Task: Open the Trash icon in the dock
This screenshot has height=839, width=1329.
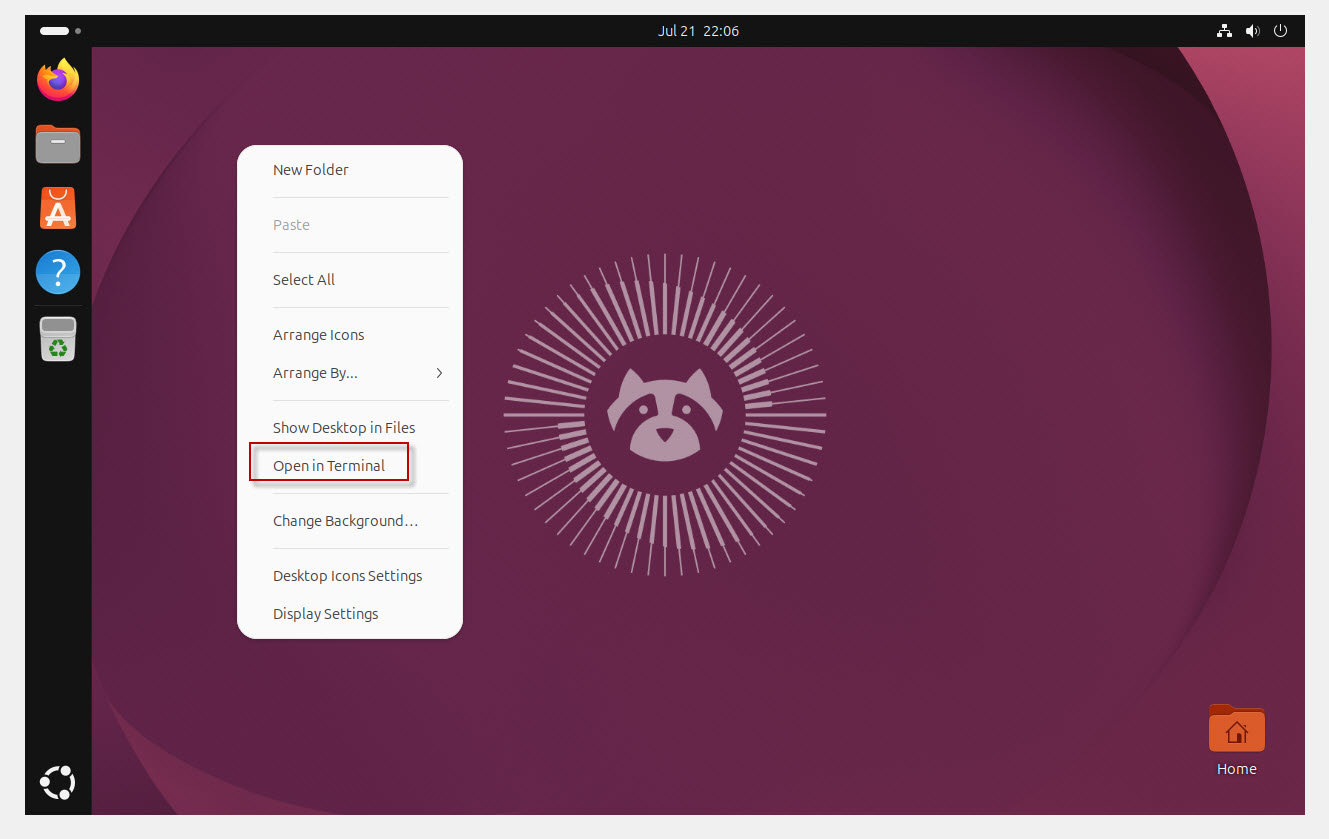Action: (x=58, y=338)
